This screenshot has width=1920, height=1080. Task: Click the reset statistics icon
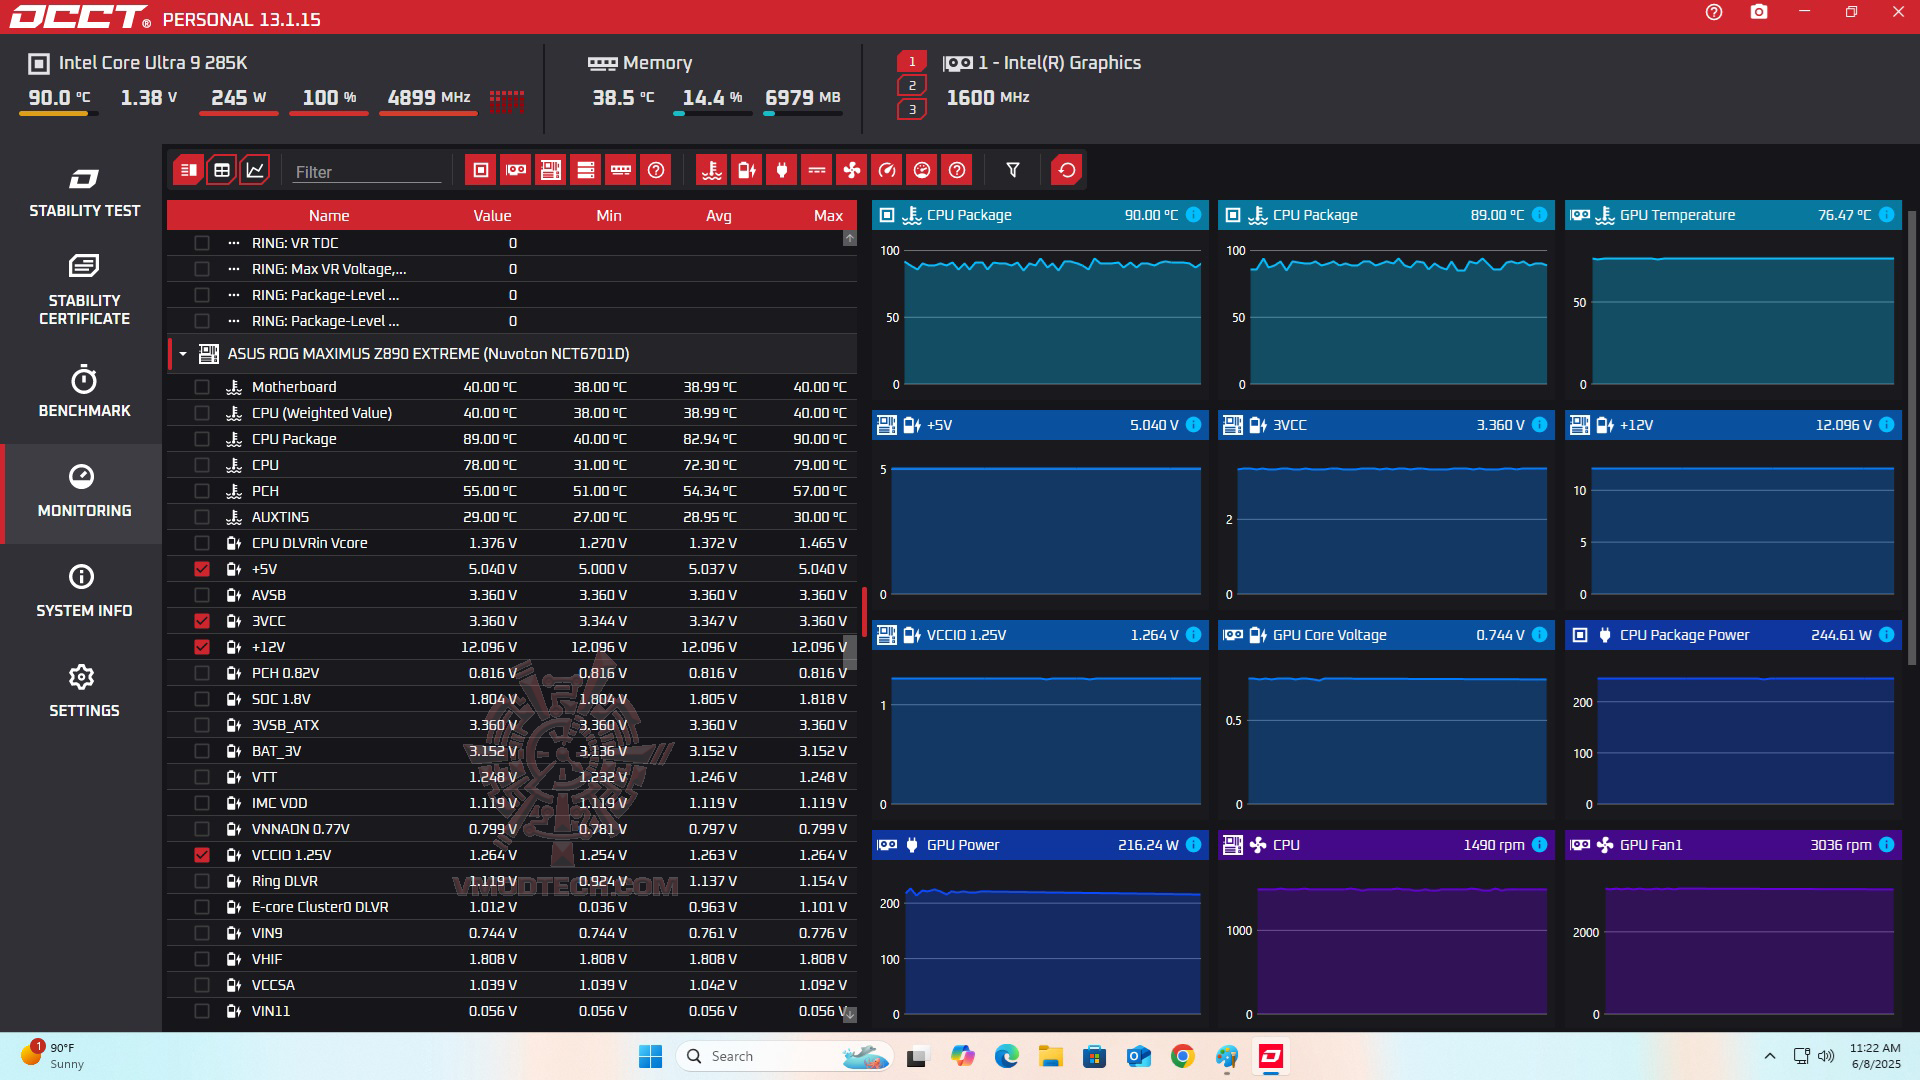click(x=1067, y=170)
